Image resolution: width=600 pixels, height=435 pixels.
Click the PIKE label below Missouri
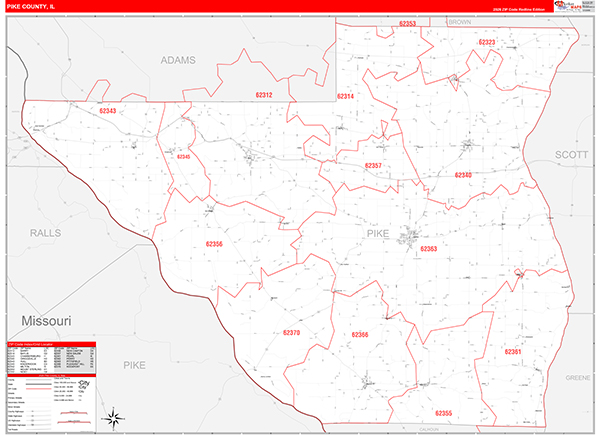click(134, 365)
